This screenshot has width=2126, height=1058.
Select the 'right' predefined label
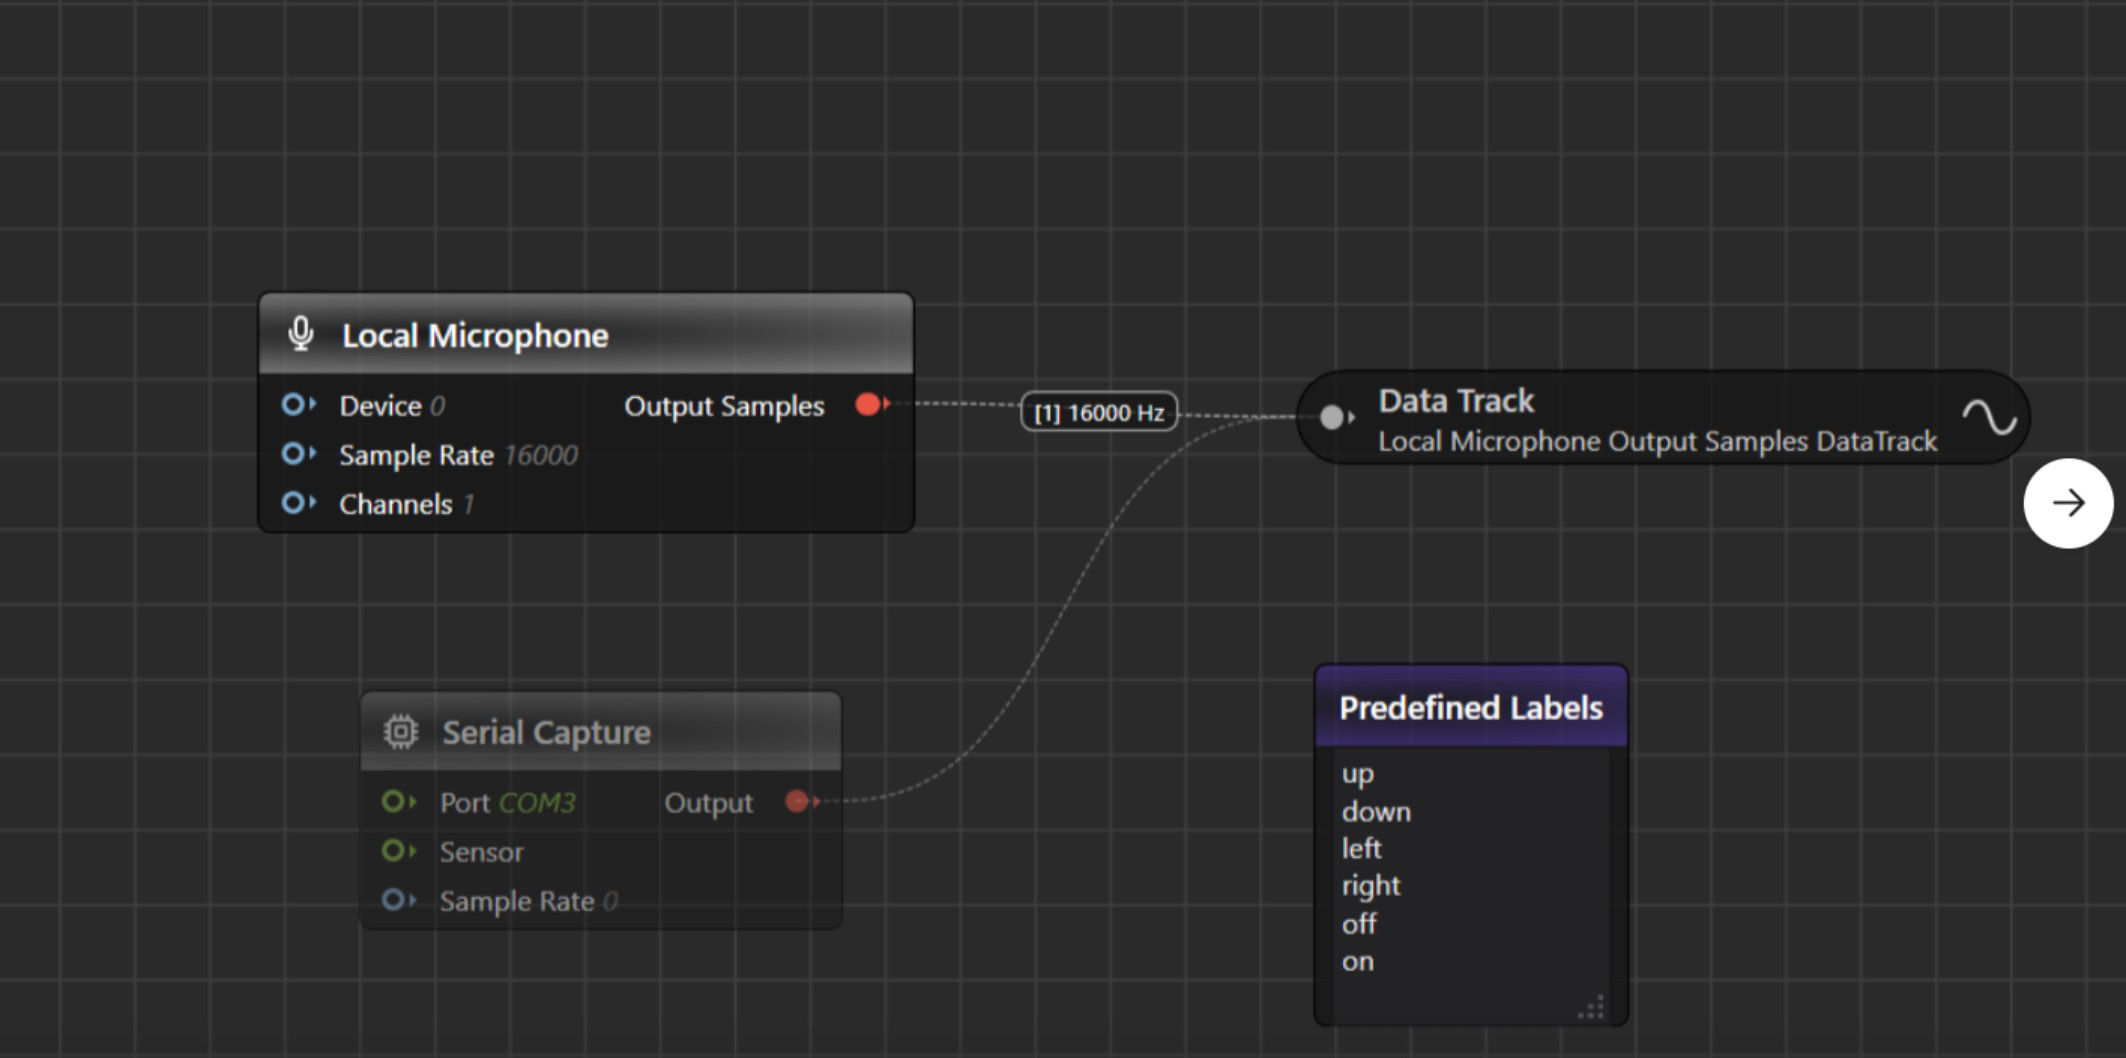[1371, 886]
